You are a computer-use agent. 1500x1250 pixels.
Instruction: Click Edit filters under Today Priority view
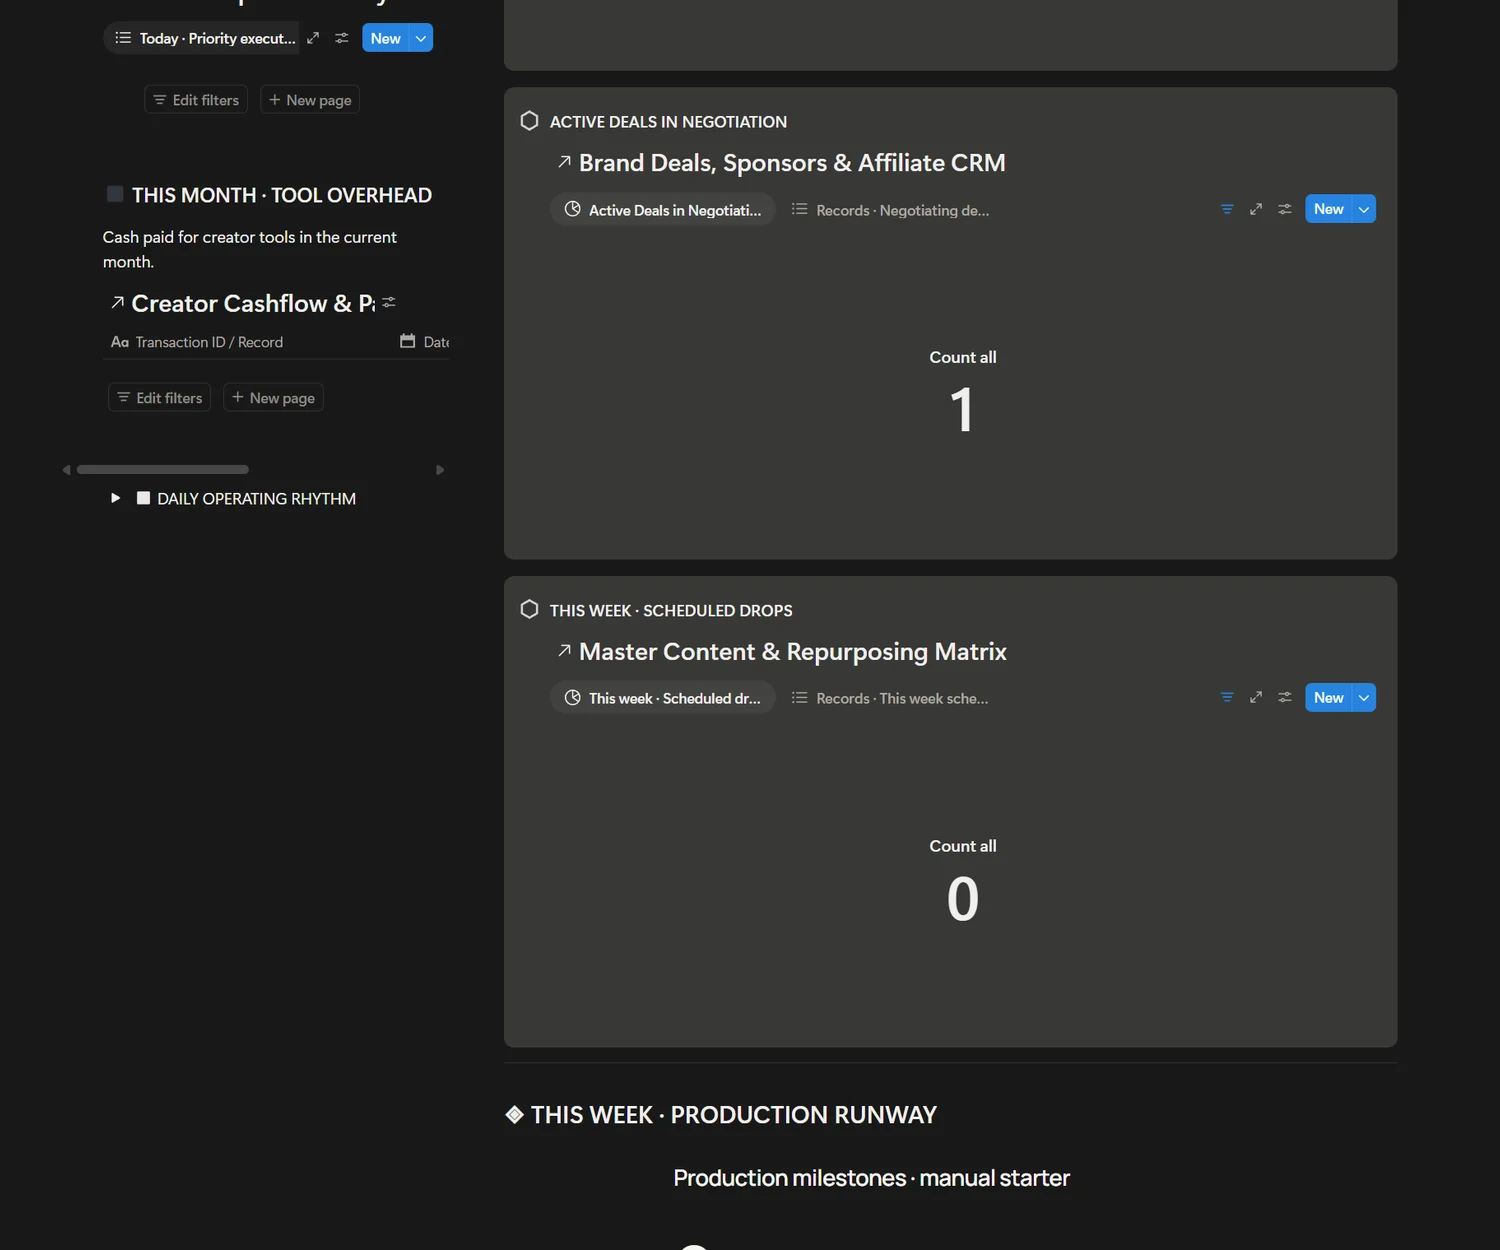[196, 100]
